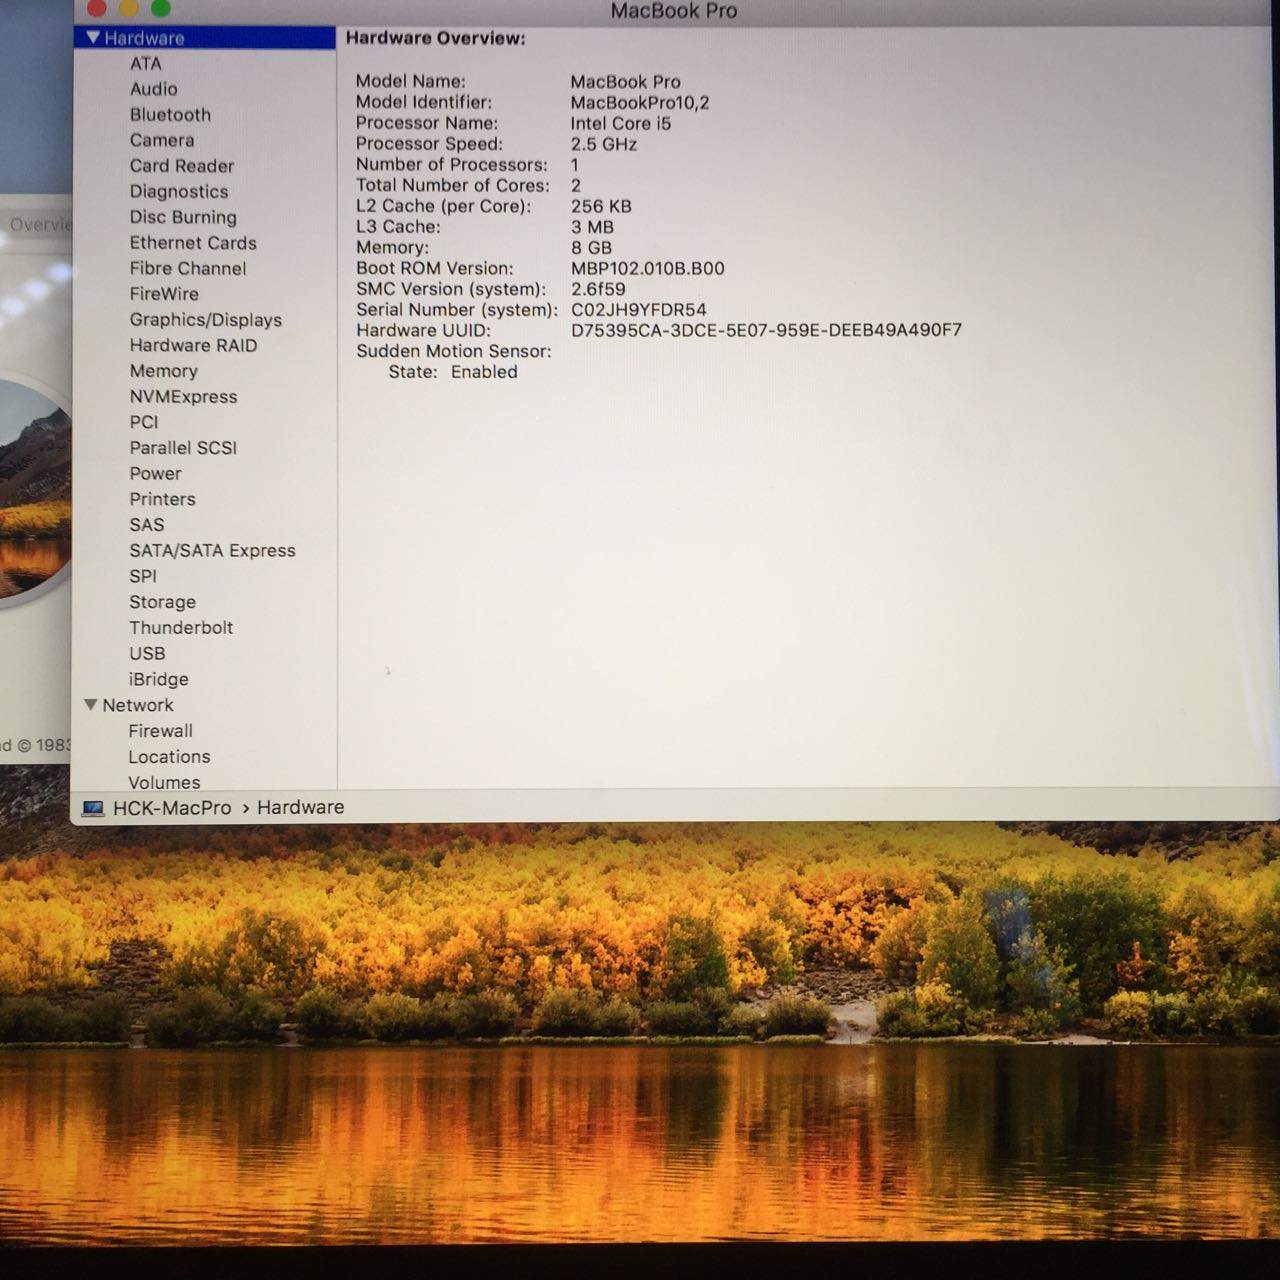Show the Storage information

pos(162,602)
